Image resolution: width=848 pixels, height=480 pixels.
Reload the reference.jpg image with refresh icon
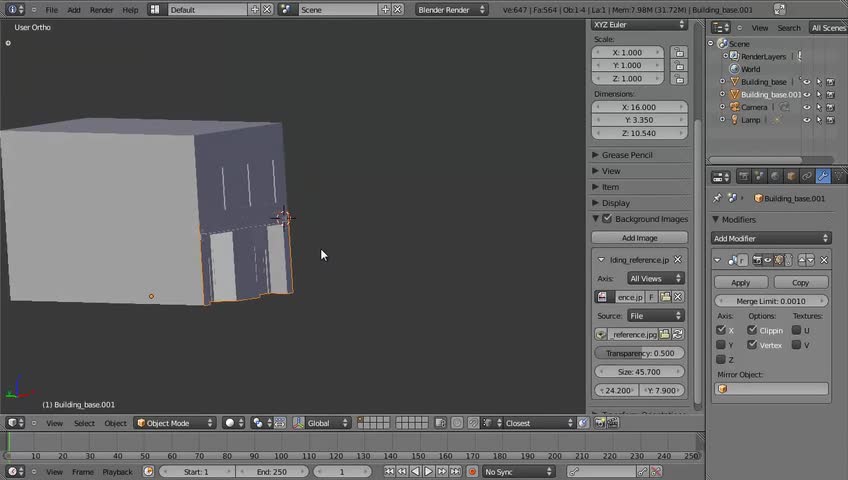pos(678,334)
